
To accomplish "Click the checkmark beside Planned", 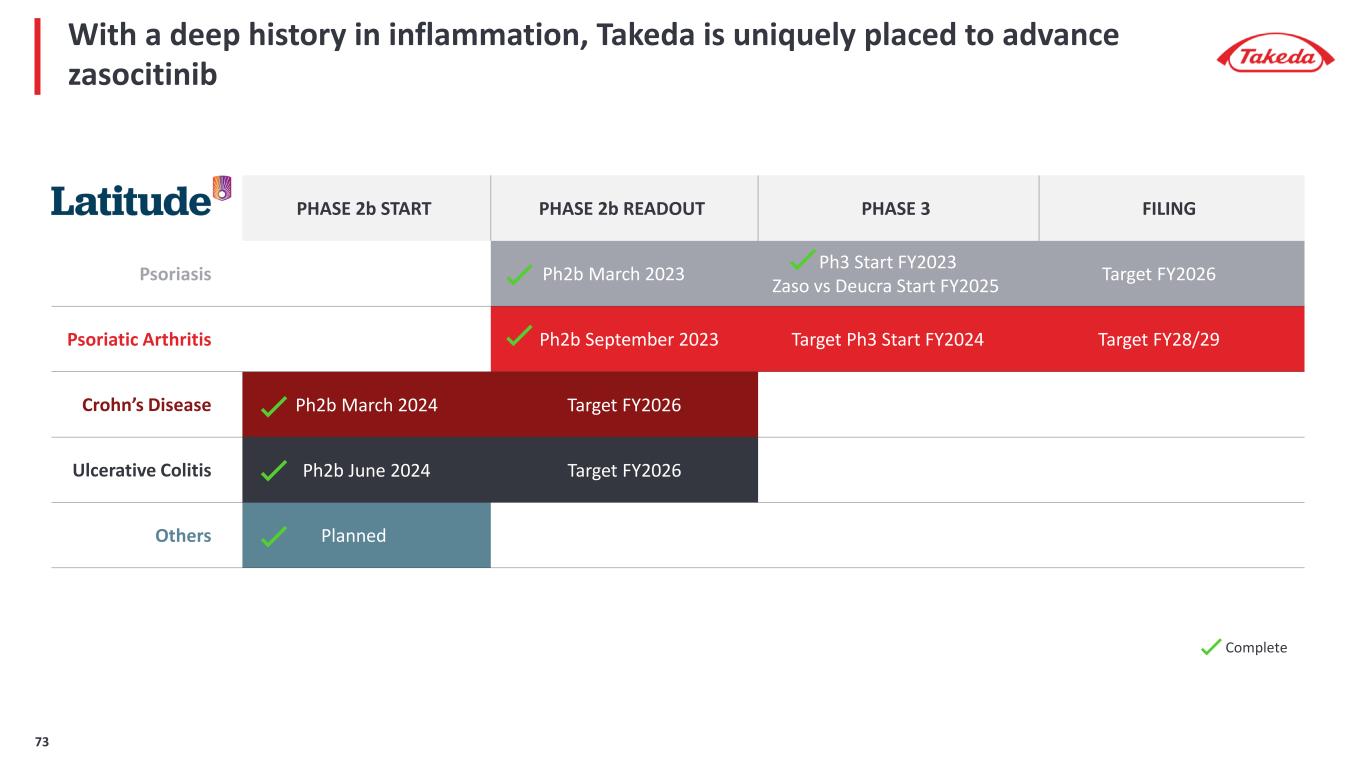I will [x=271, y=537].
